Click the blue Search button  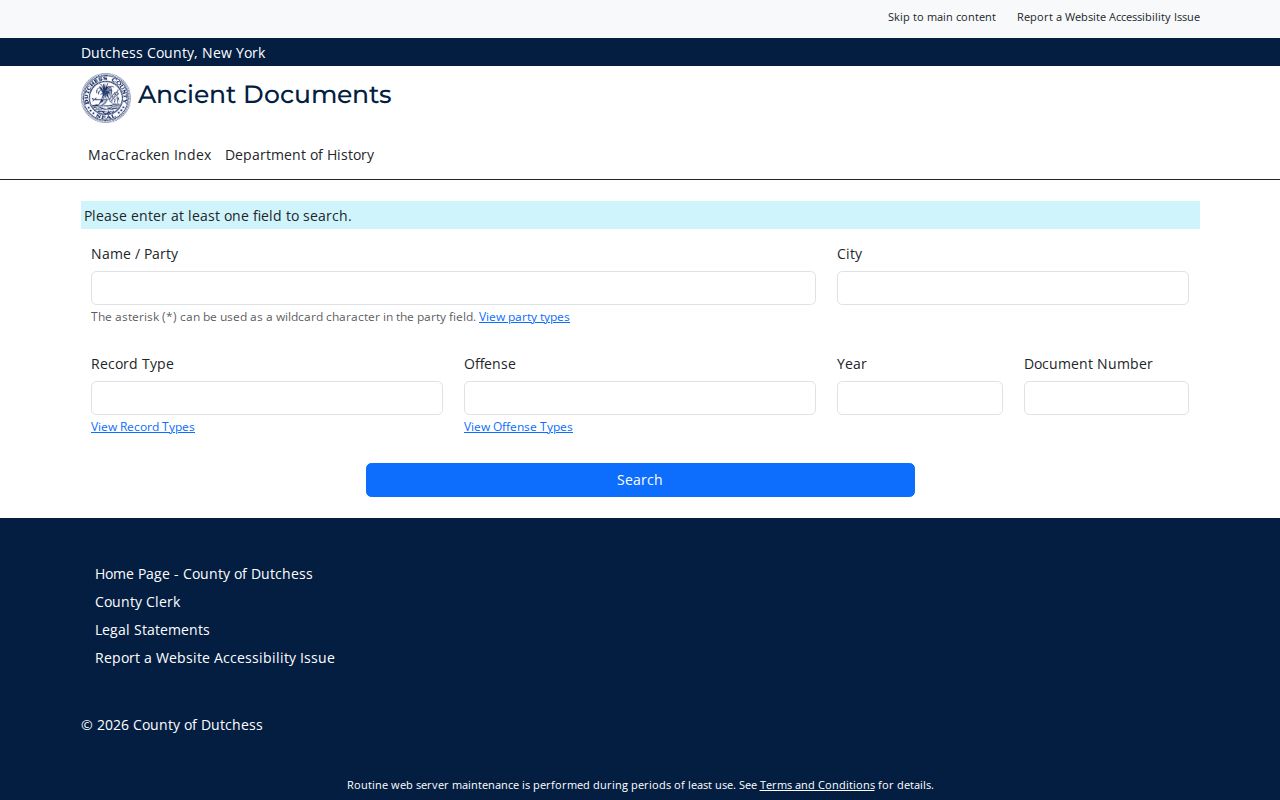(x=640, y=480)
